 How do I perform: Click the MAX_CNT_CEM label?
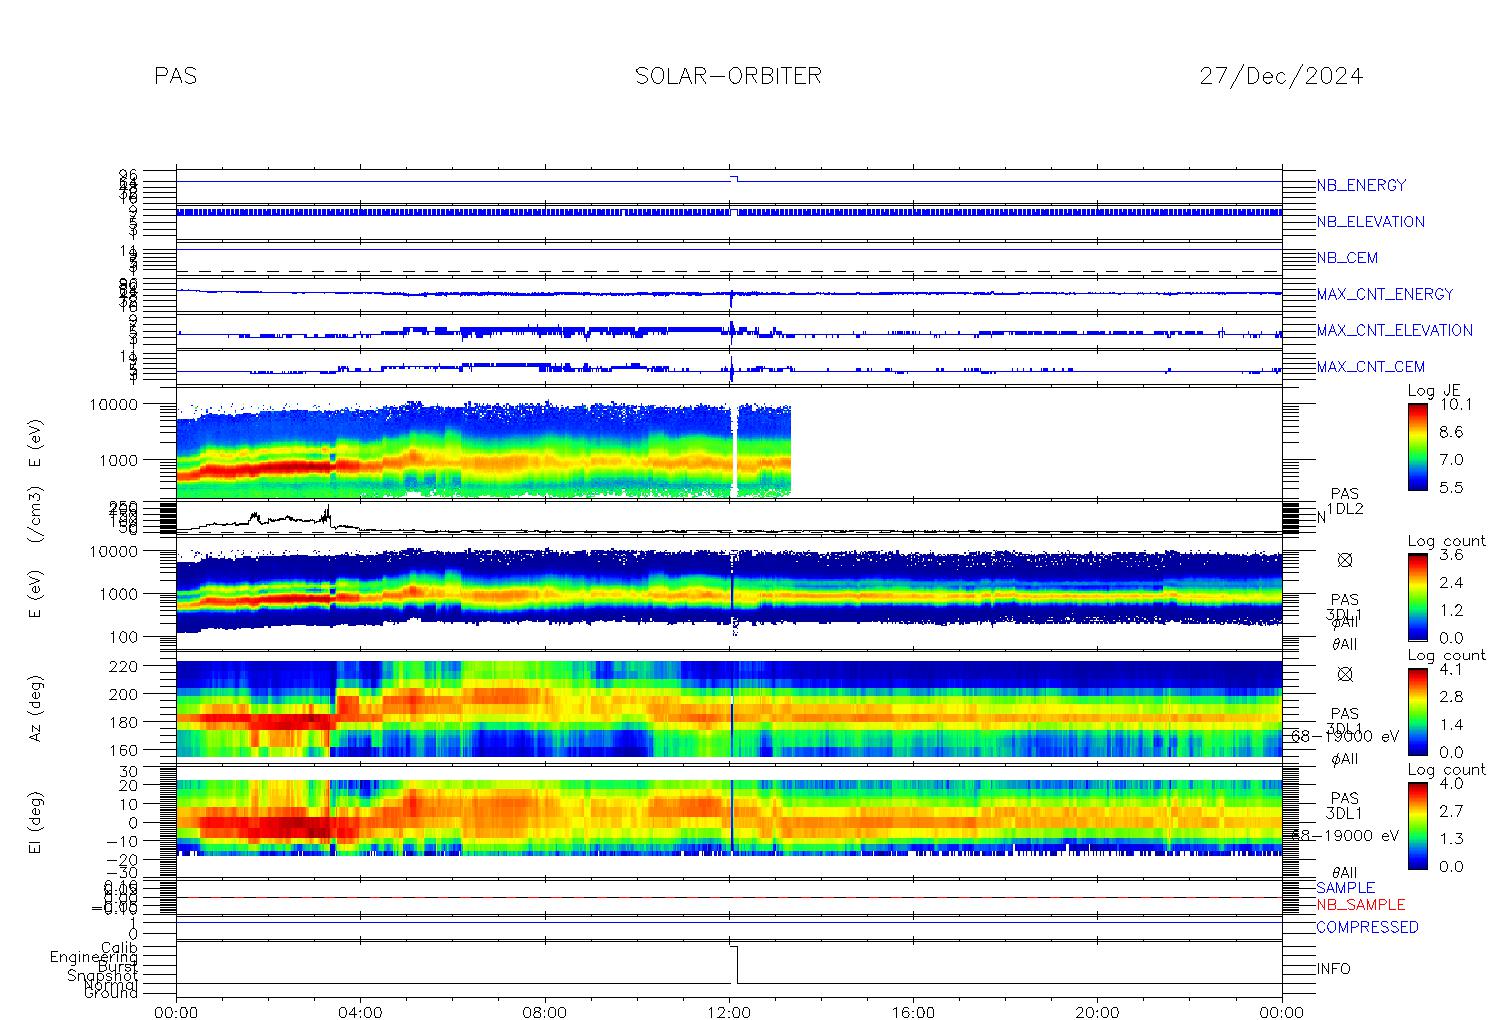tap(1370, 367)
